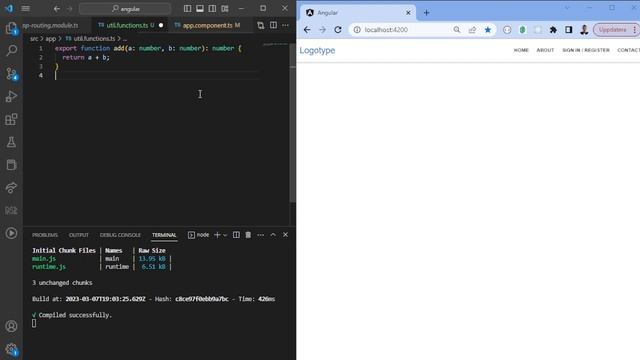The height and width of the screenshot is (360, 640).
Task: Click the app breadcrumb segment
Action: tap(51, 38)
